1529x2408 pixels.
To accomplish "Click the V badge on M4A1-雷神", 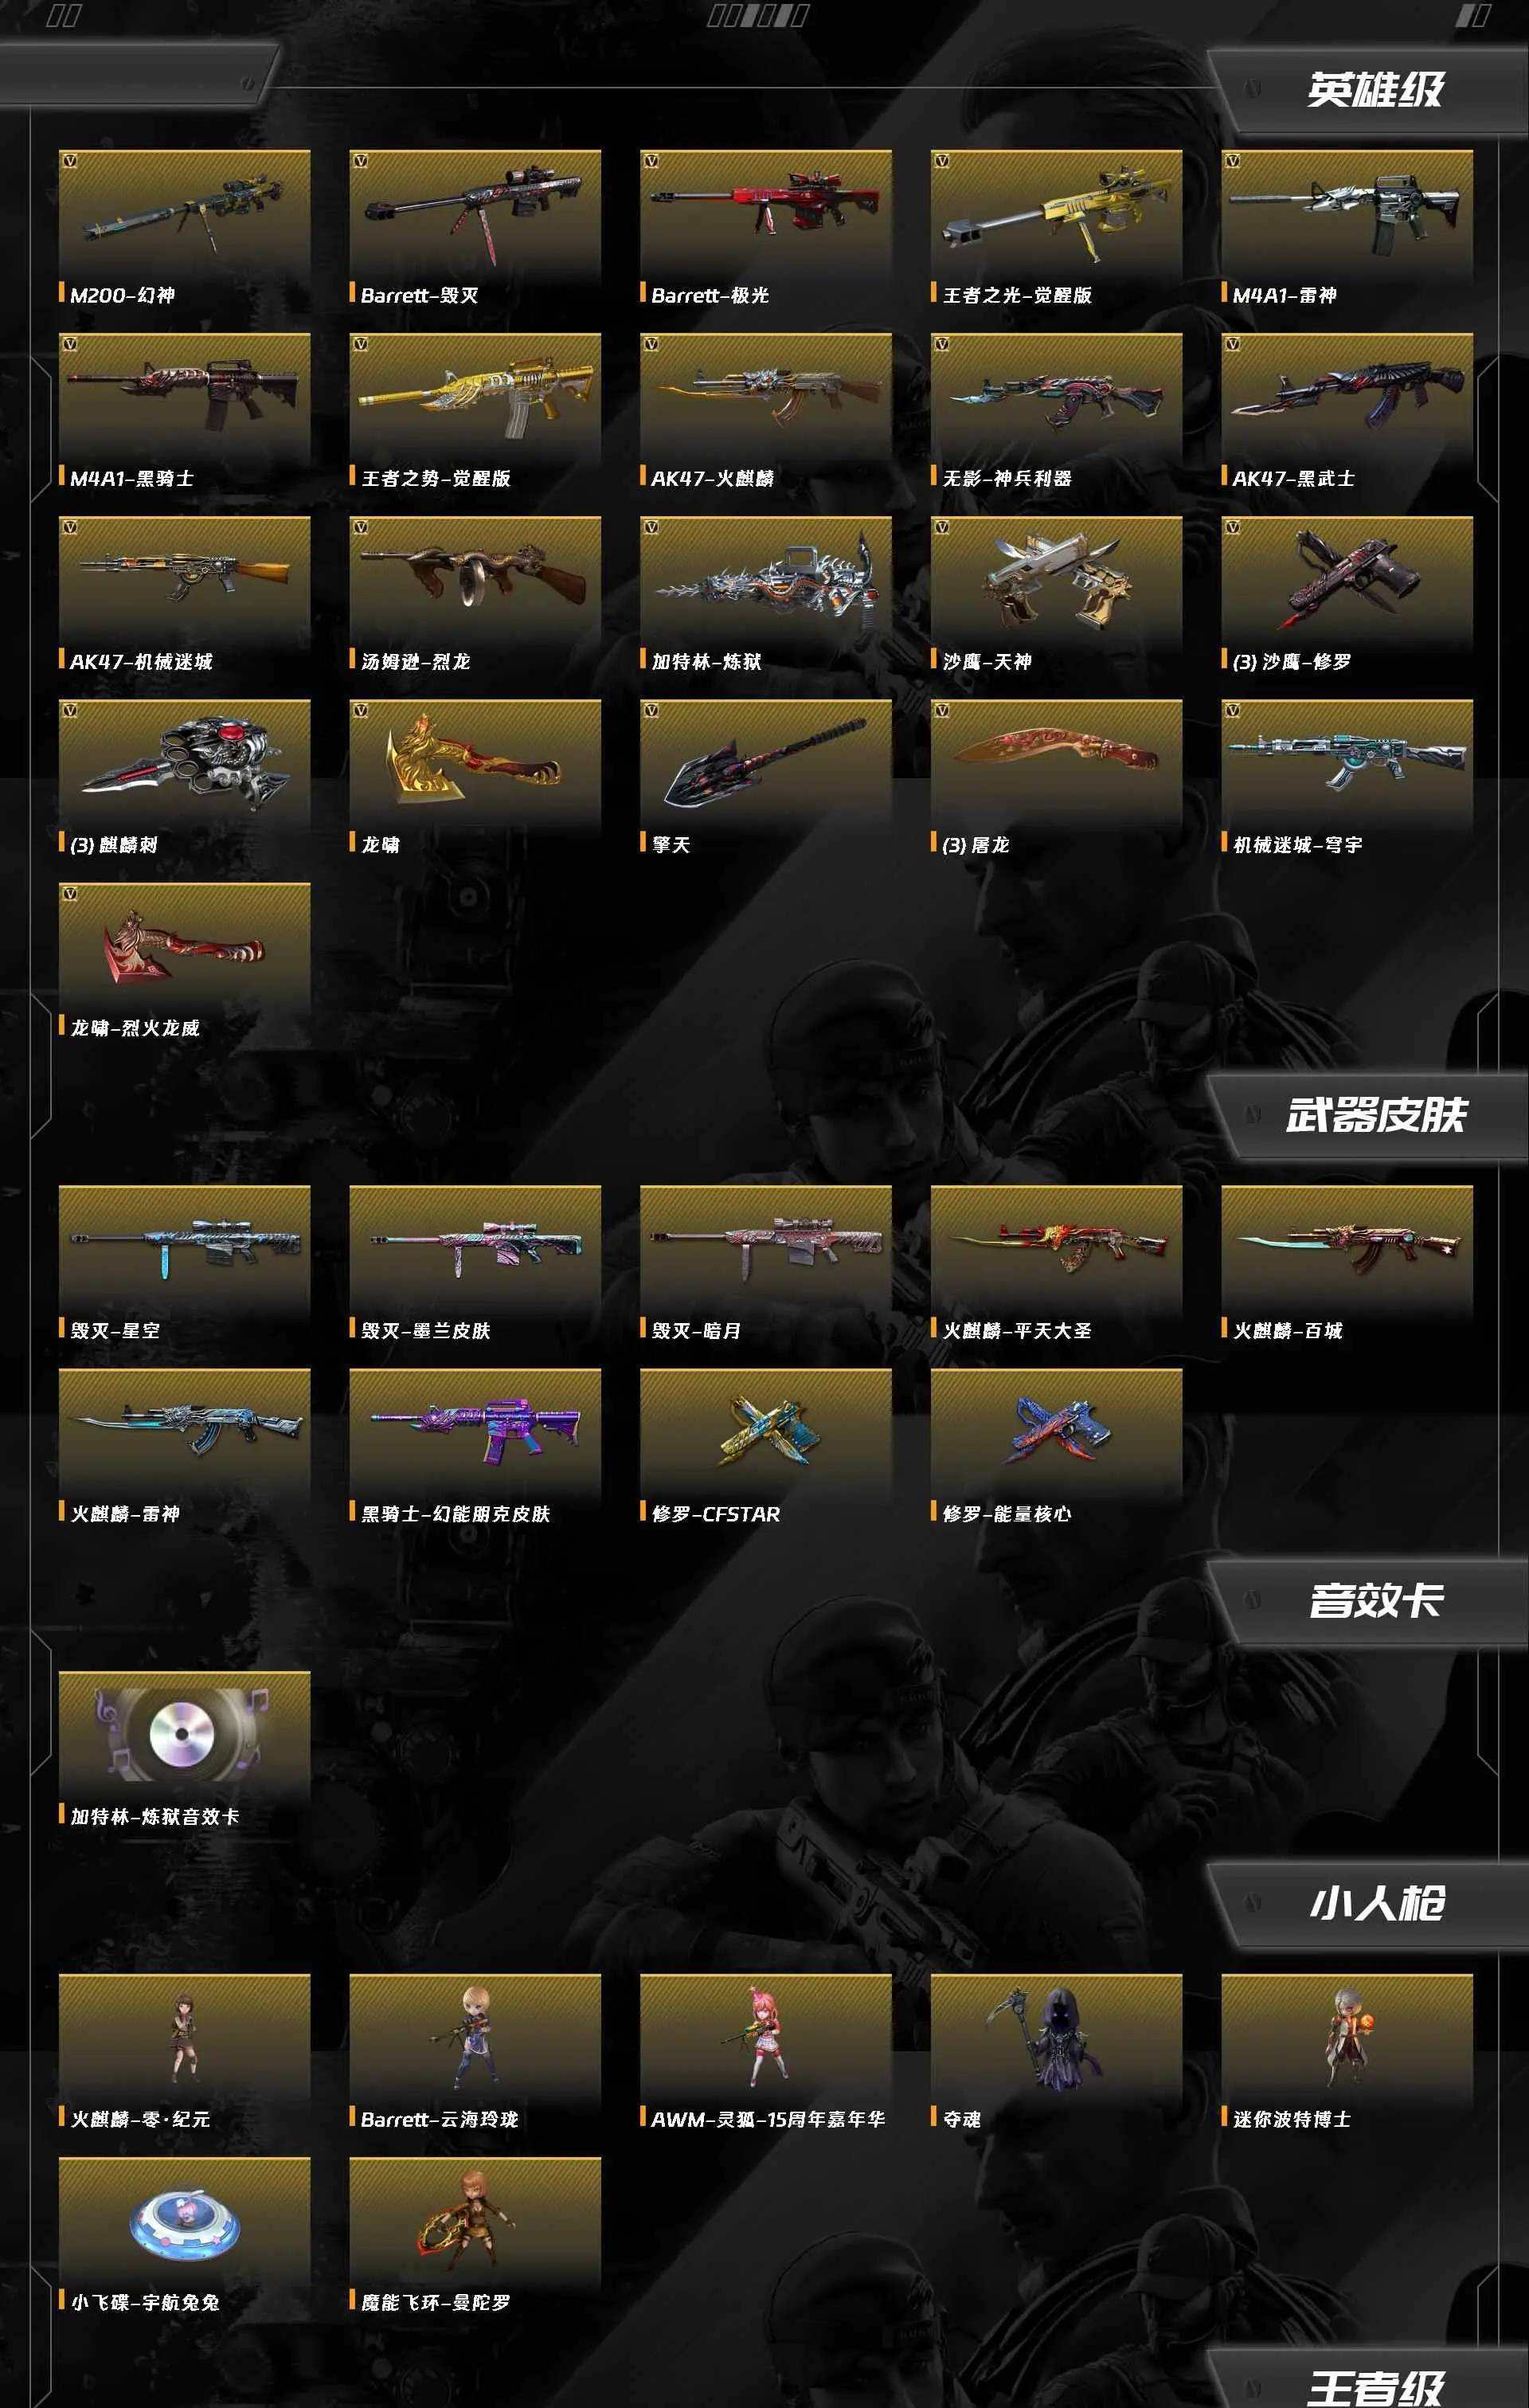I will pyautogui.click(x=1233, y=160).
